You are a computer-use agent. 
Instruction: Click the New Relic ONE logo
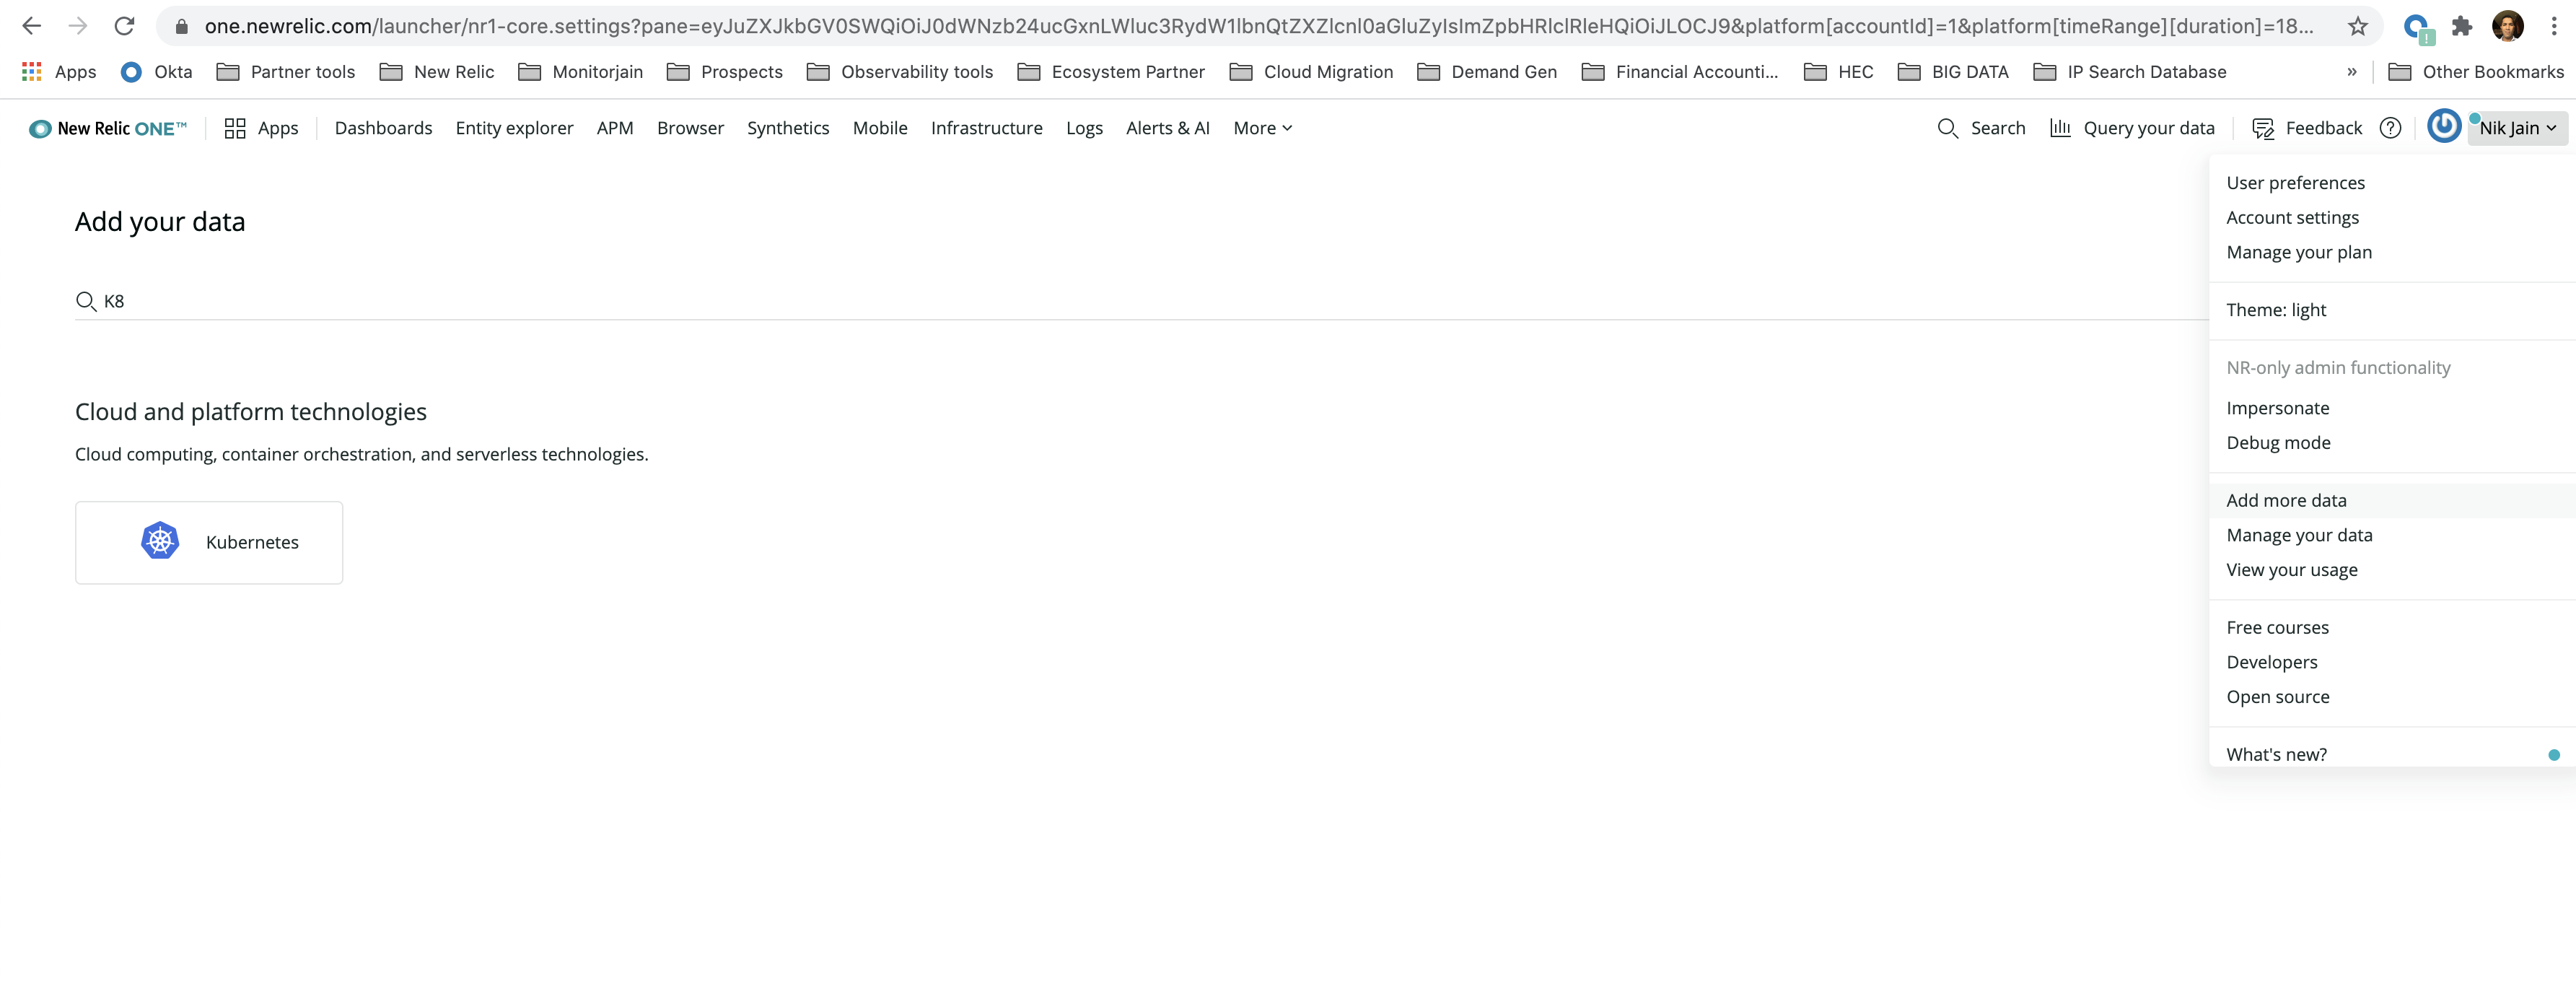point(108,128)
